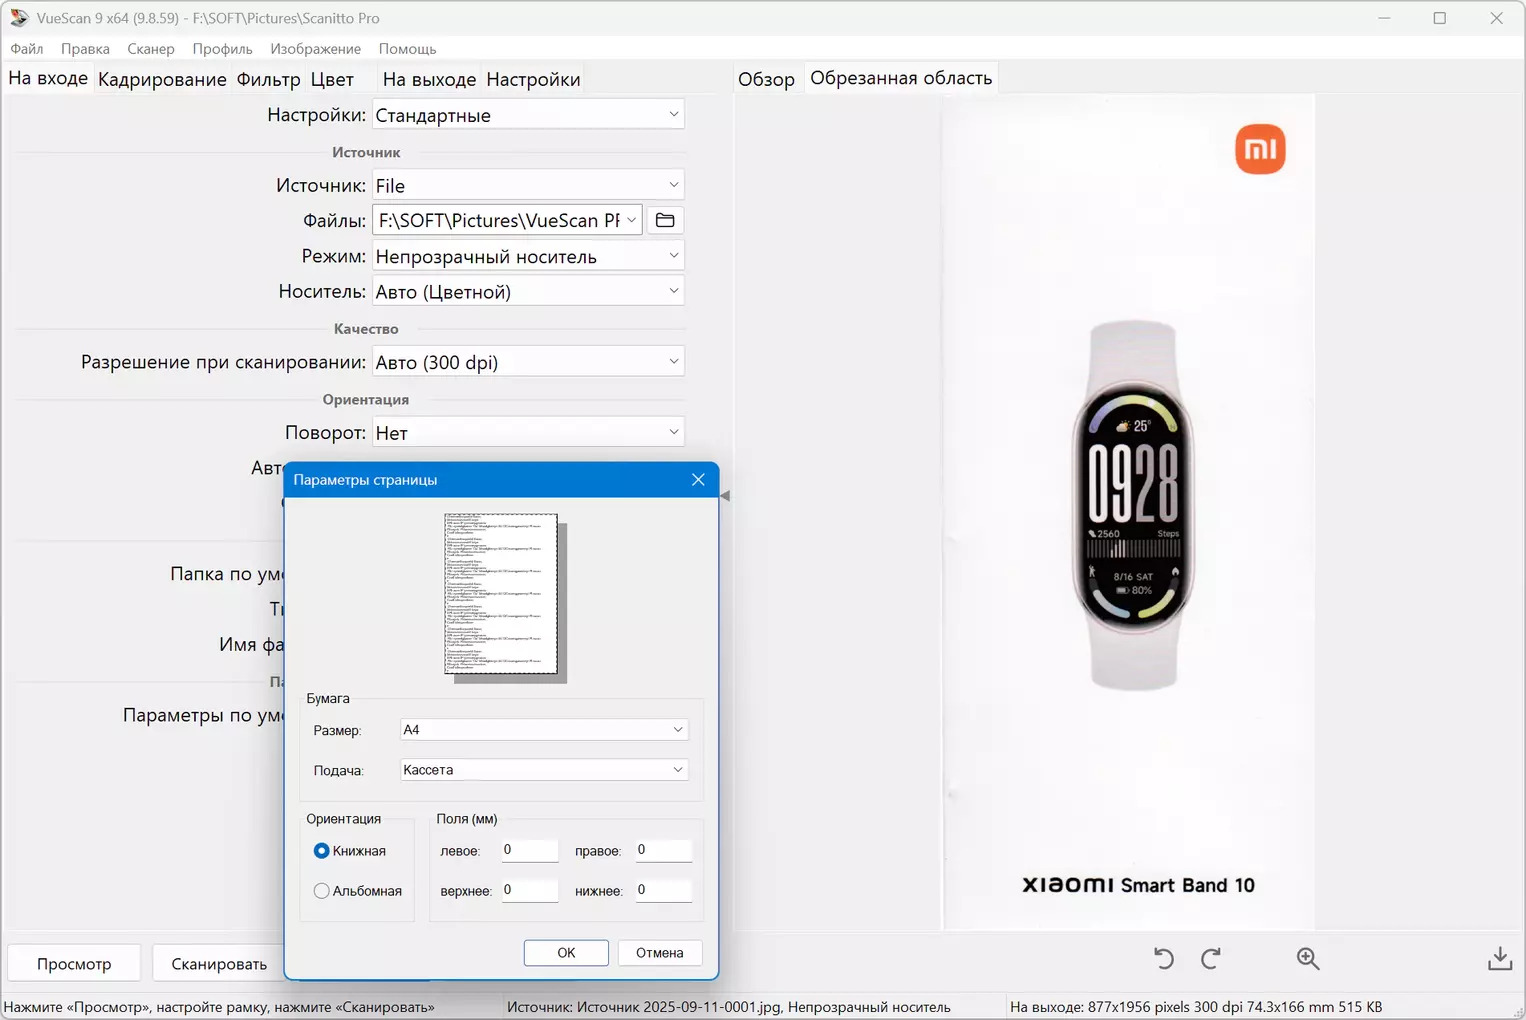Open the Настройки profile dropdown
Image resolution: width=1526 pixels, height=1020 pixels.
point(528,115)
